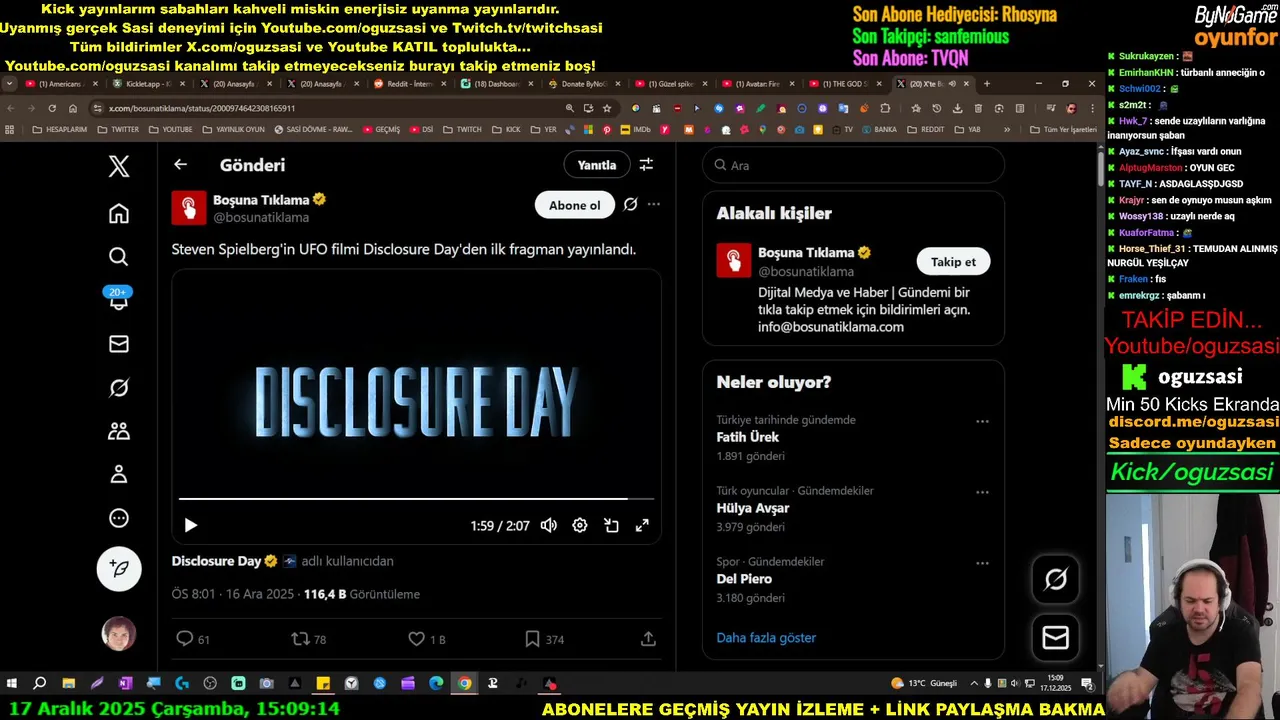Open the Explore search icon in X's sidebar

pos(119,257)
